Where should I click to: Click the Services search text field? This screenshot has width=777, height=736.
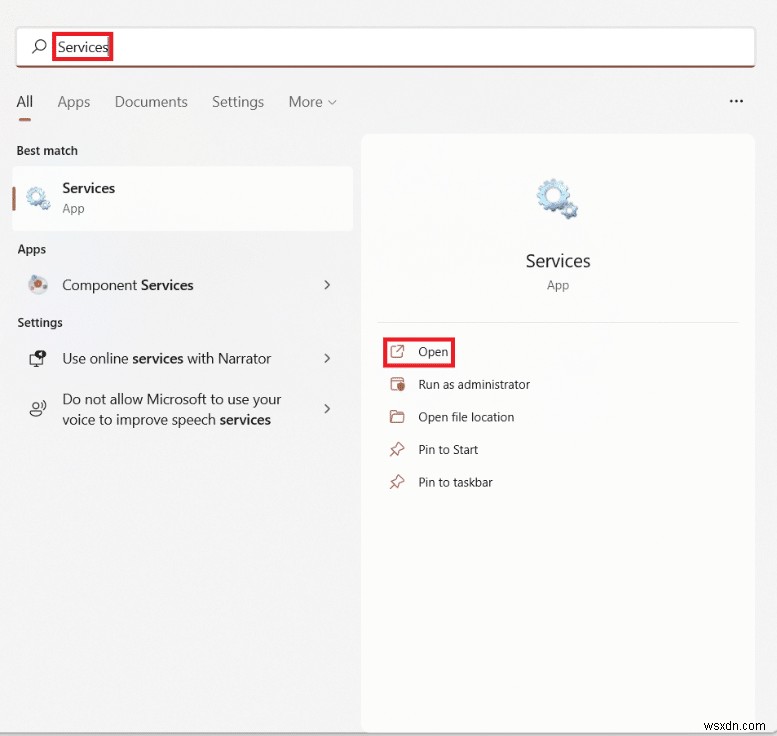[385, 47]
